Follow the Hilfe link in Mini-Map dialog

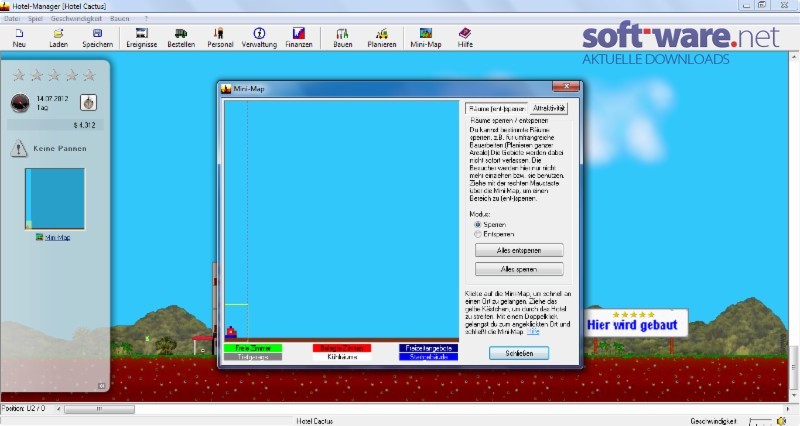[533, 332]
